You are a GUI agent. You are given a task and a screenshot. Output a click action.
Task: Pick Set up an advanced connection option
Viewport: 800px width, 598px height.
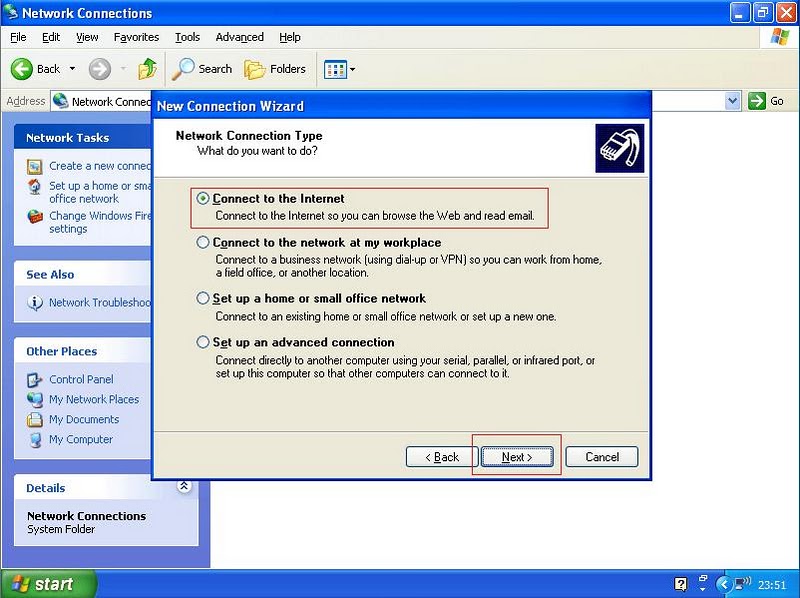pos(203,342)
